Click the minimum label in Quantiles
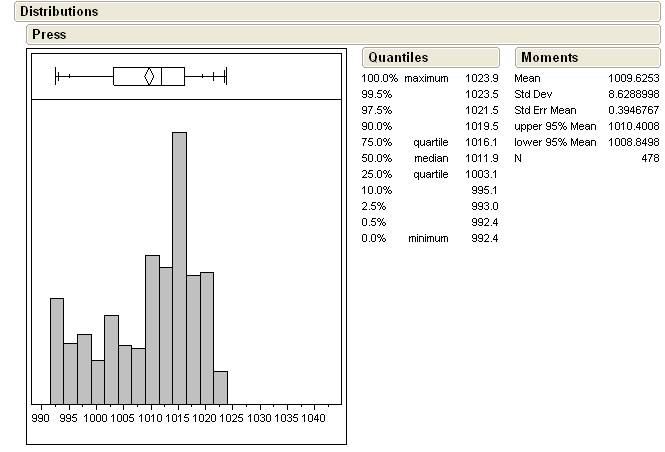Viewport: 665px width, 452px height. pos(428,238)
